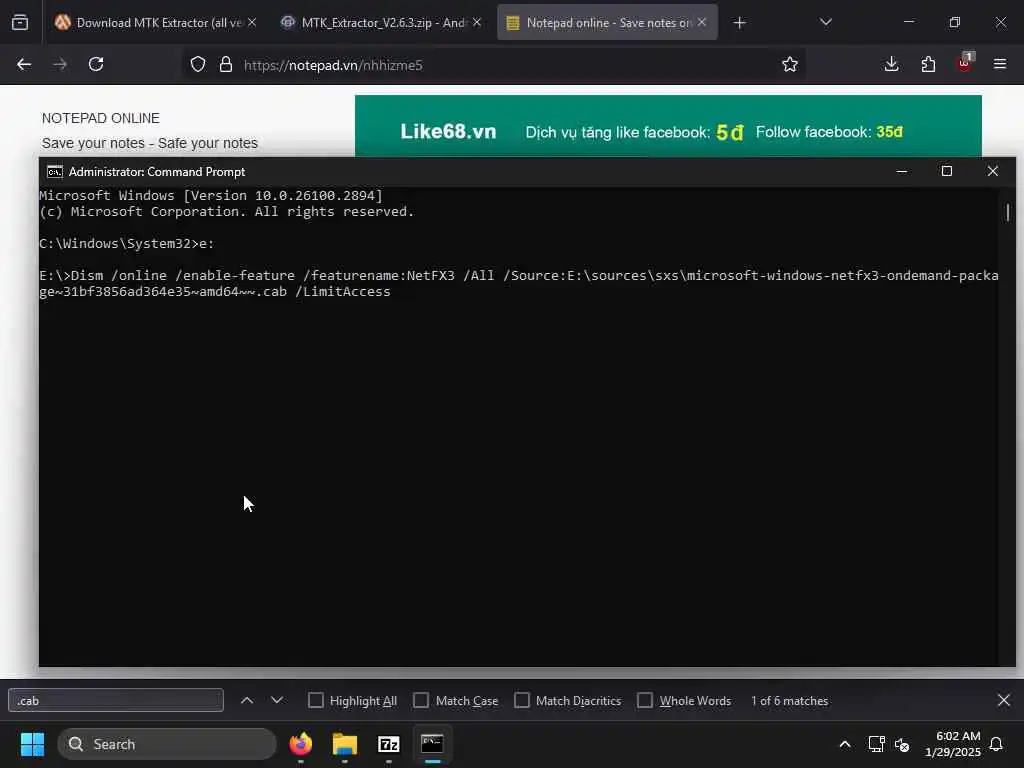The height and width of the screenshot is (768, 1024).
Task: Open 7-Zip from the taskbar
Action: click(x=389, y=744)
